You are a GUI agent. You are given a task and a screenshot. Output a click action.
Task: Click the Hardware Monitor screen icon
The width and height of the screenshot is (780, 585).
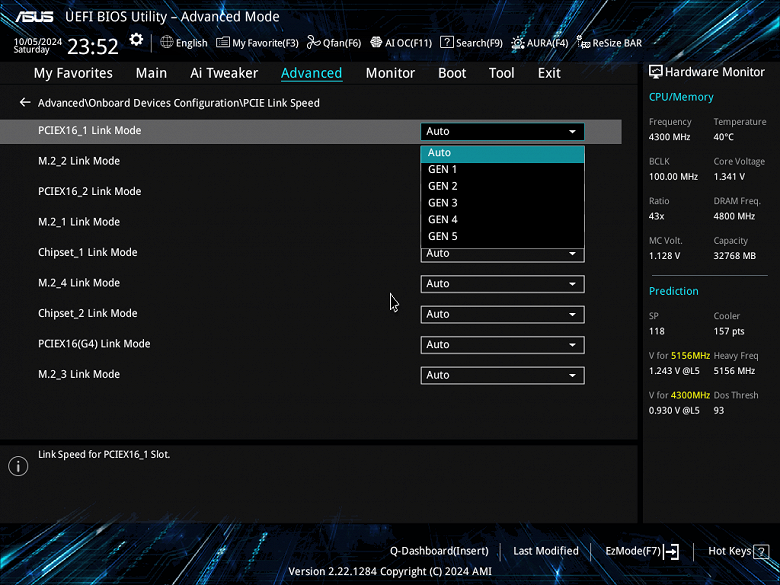tap(656, 72)
